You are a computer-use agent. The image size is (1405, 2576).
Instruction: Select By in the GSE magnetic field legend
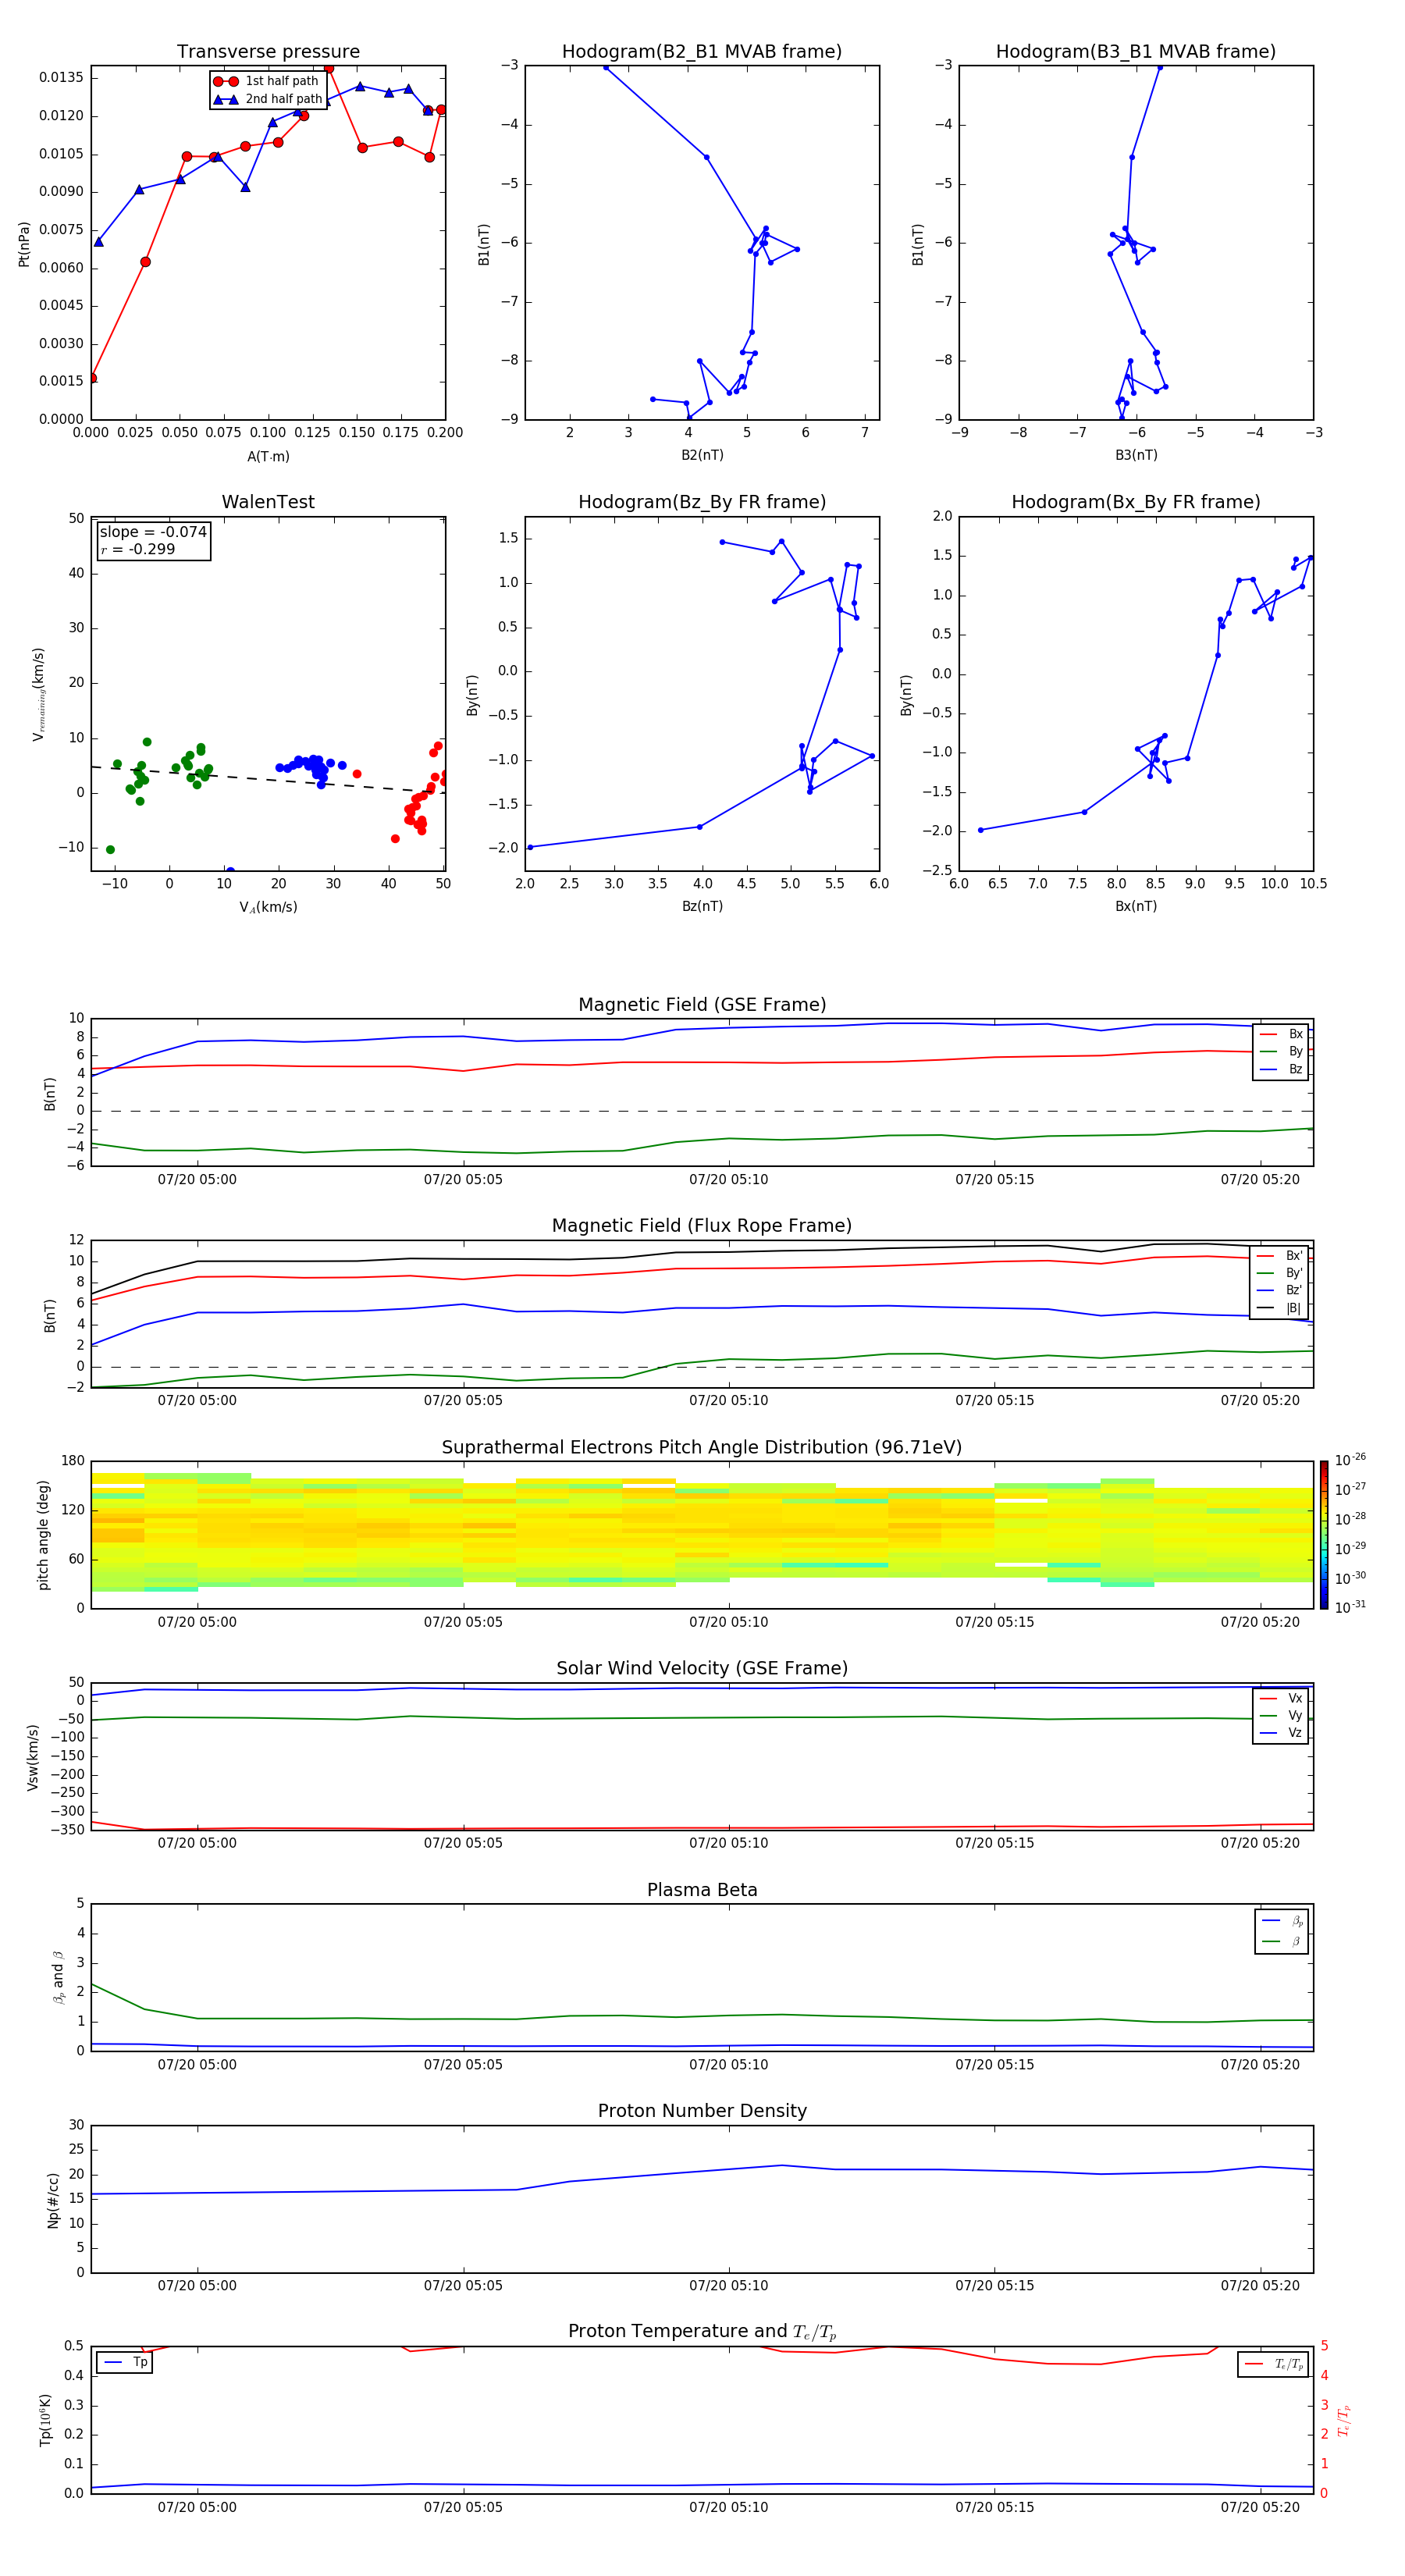(1281, 1052)
